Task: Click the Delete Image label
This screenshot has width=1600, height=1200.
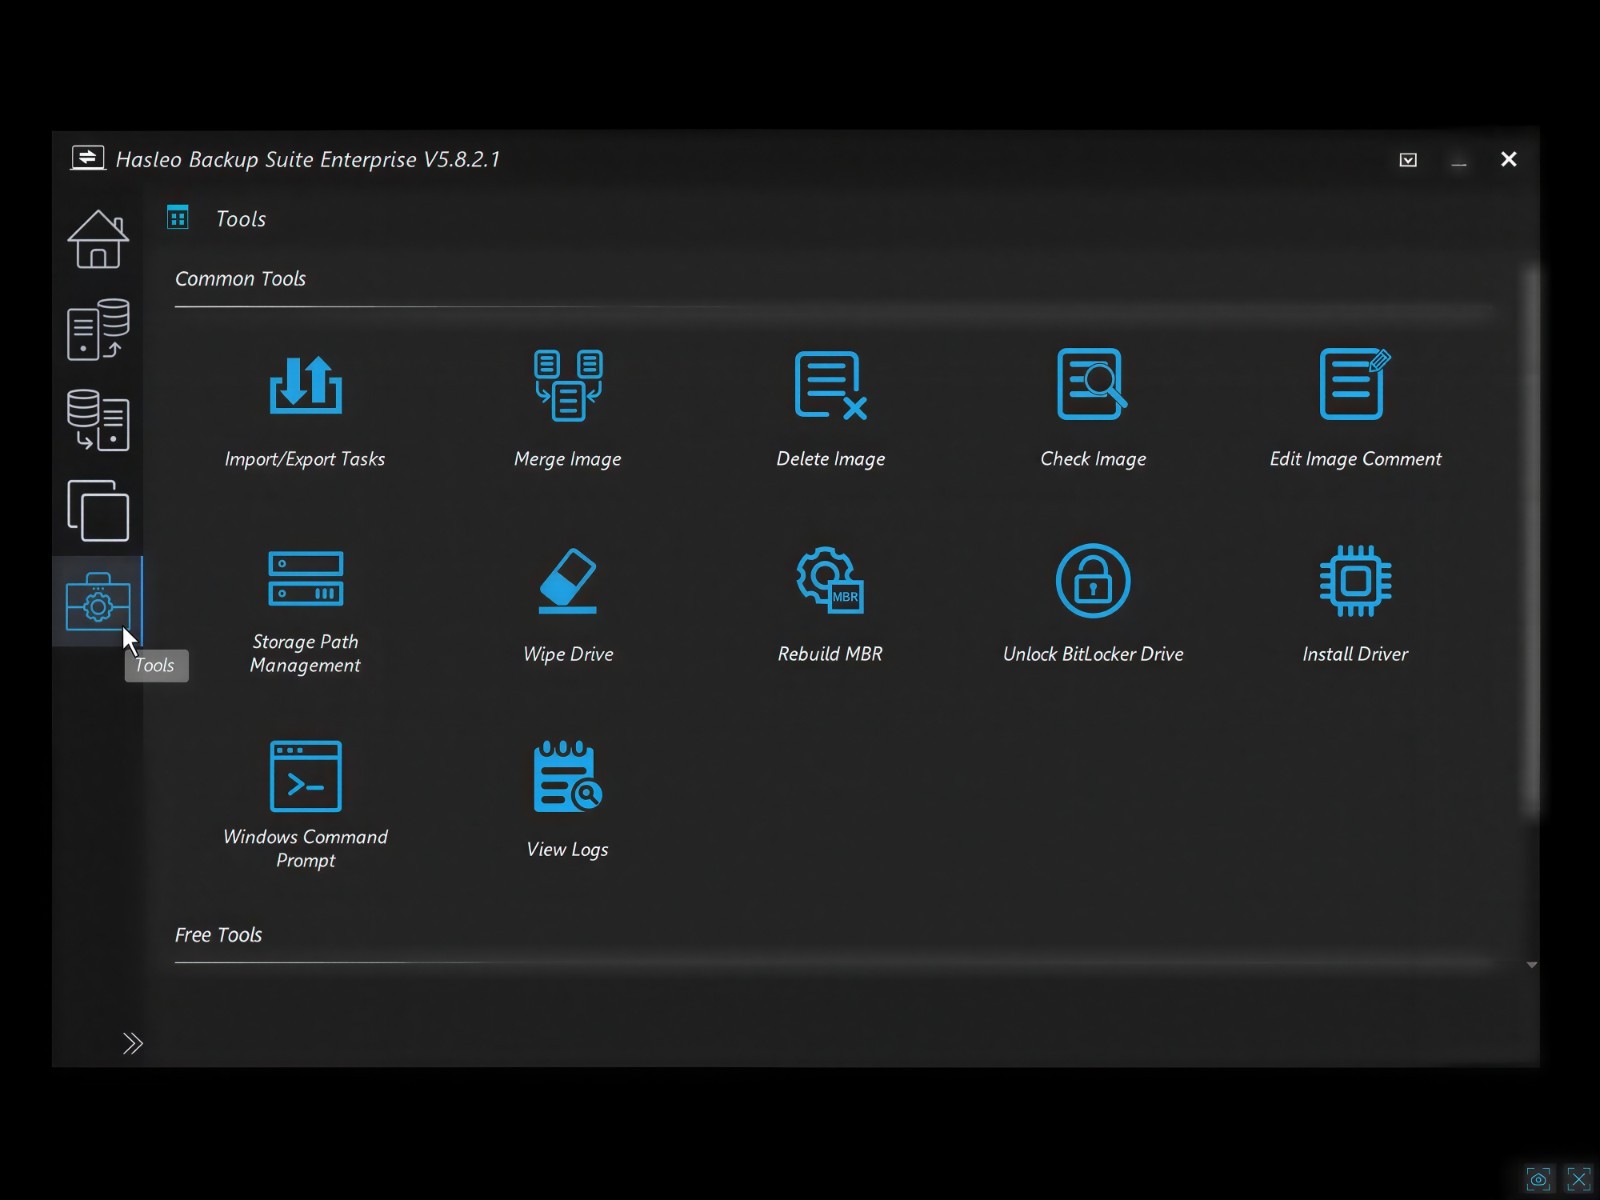Action: coord(830,459)
